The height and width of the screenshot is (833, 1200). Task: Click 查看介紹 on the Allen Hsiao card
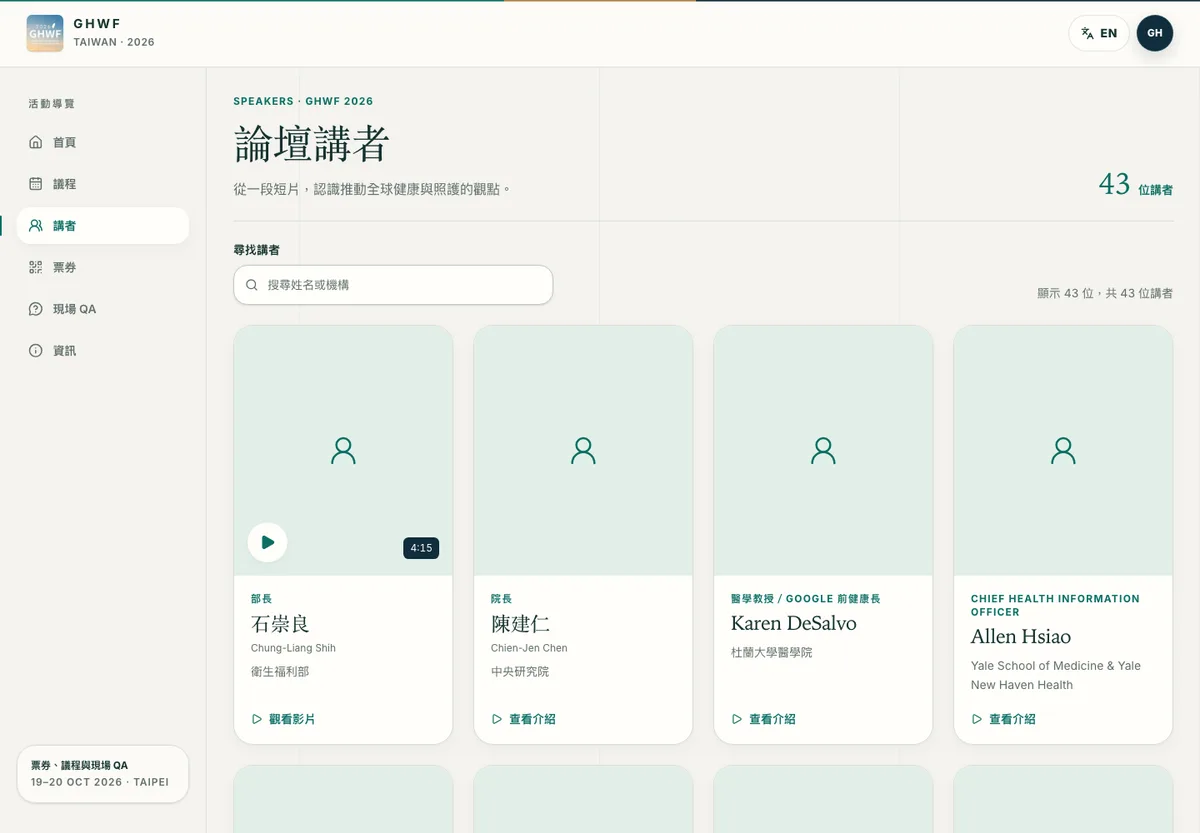point(1003,719)
